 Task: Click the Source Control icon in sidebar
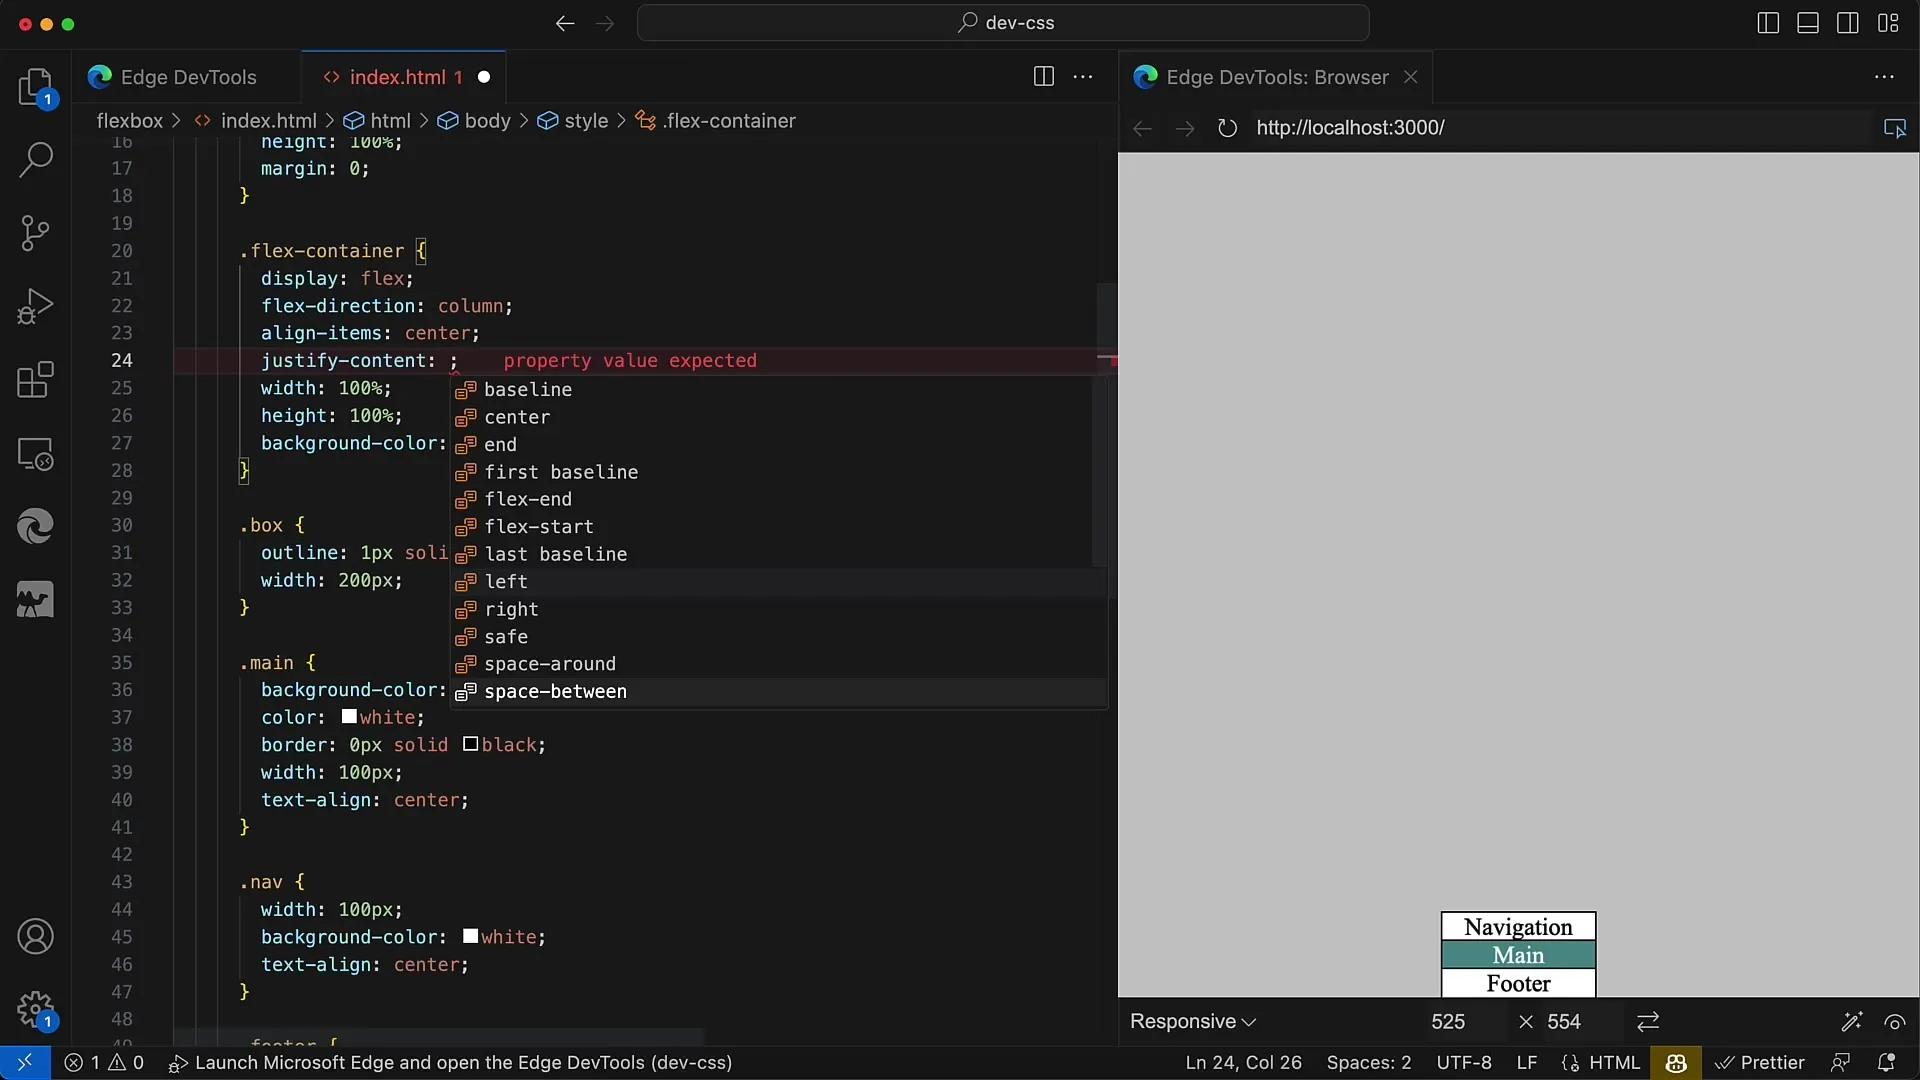(36, 231)
